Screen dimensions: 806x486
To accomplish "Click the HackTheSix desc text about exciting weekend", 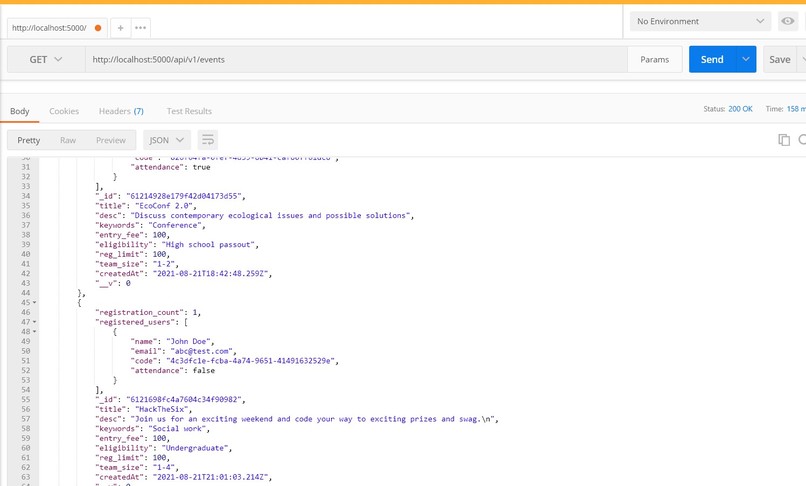I will [313, 419].
